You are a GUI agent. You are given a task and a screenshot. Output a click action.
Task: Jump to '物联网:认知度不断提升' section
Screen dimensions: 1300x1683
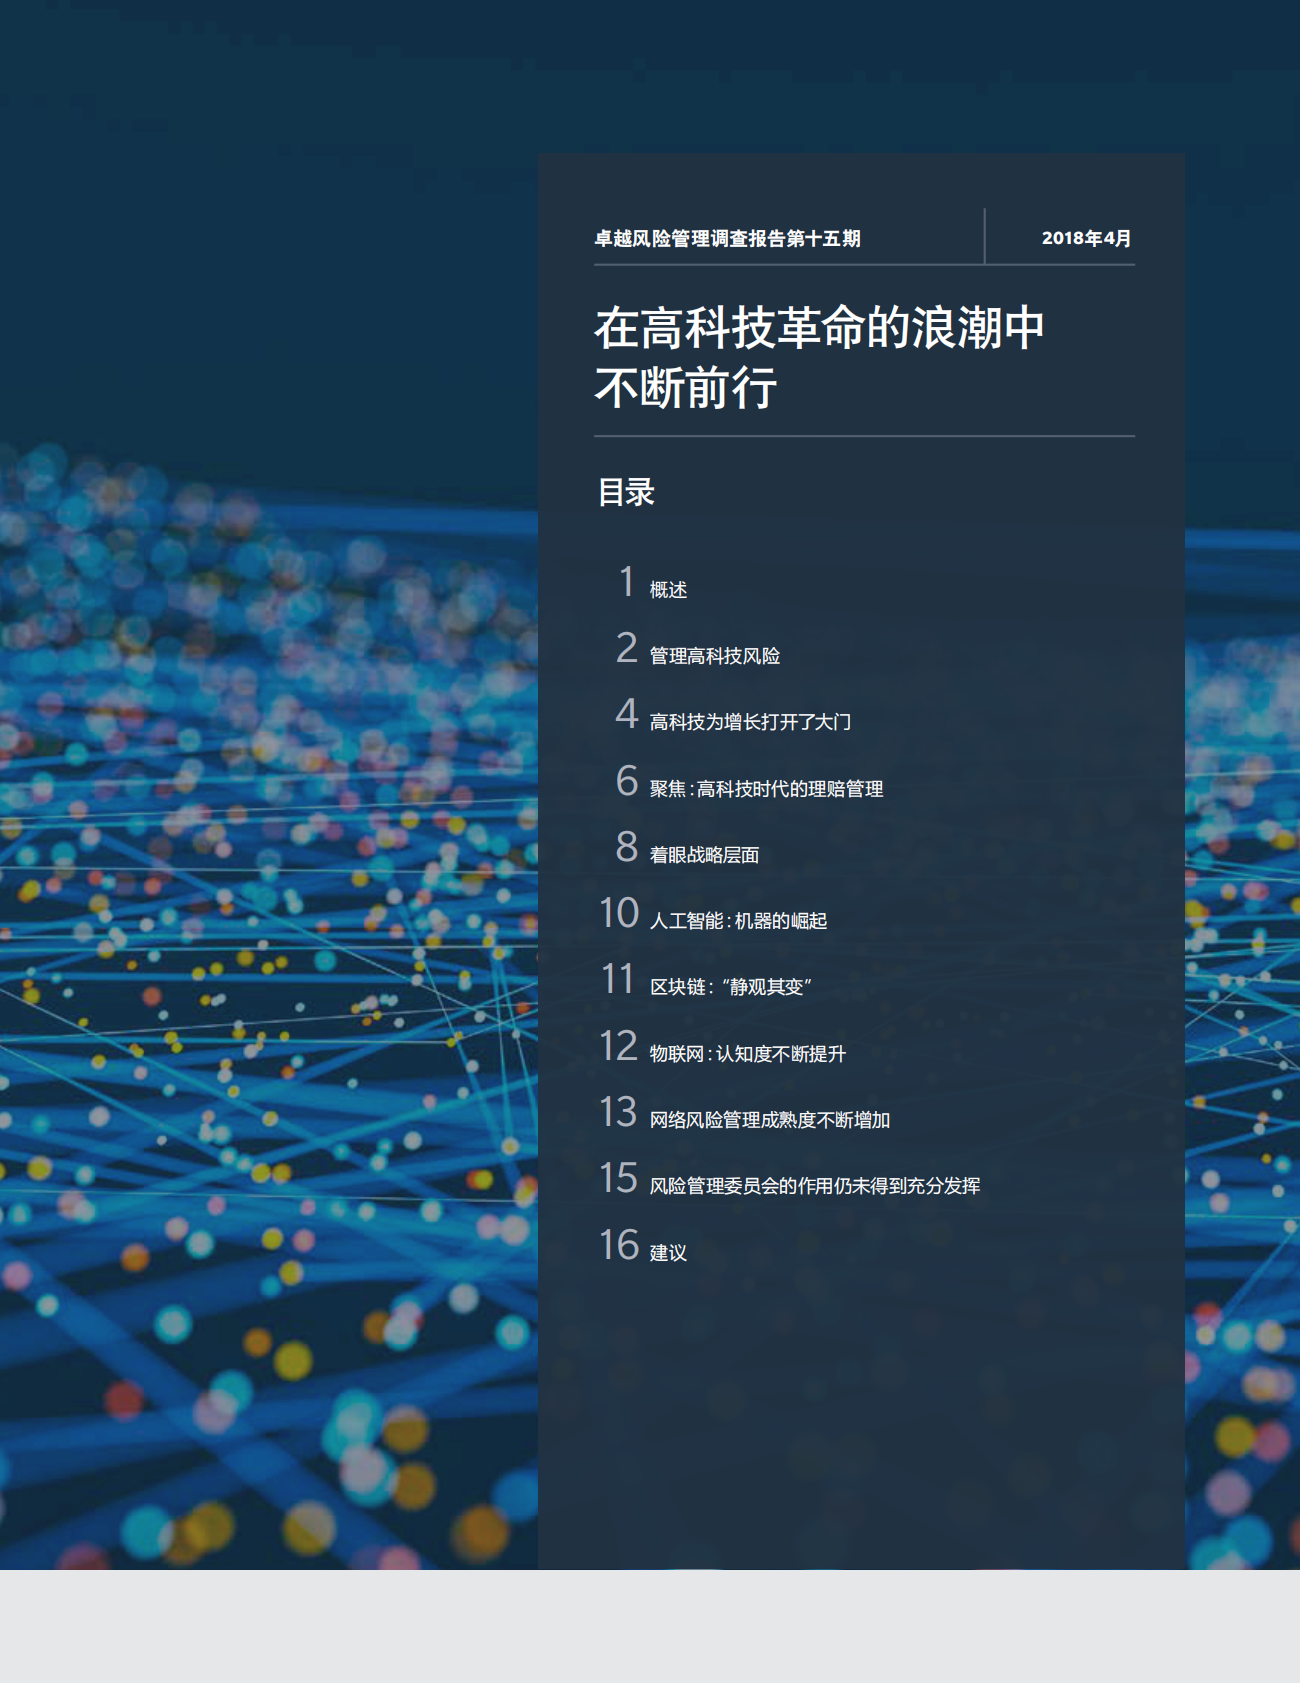pyautogui.click(x=747, y=1054)
